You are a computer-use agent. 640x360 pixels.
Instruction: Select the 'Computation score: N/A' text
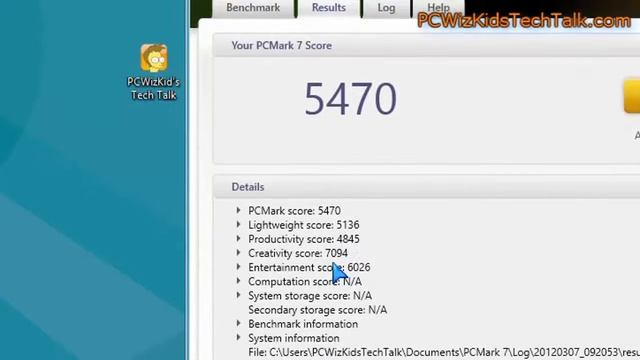pos(305,282)
